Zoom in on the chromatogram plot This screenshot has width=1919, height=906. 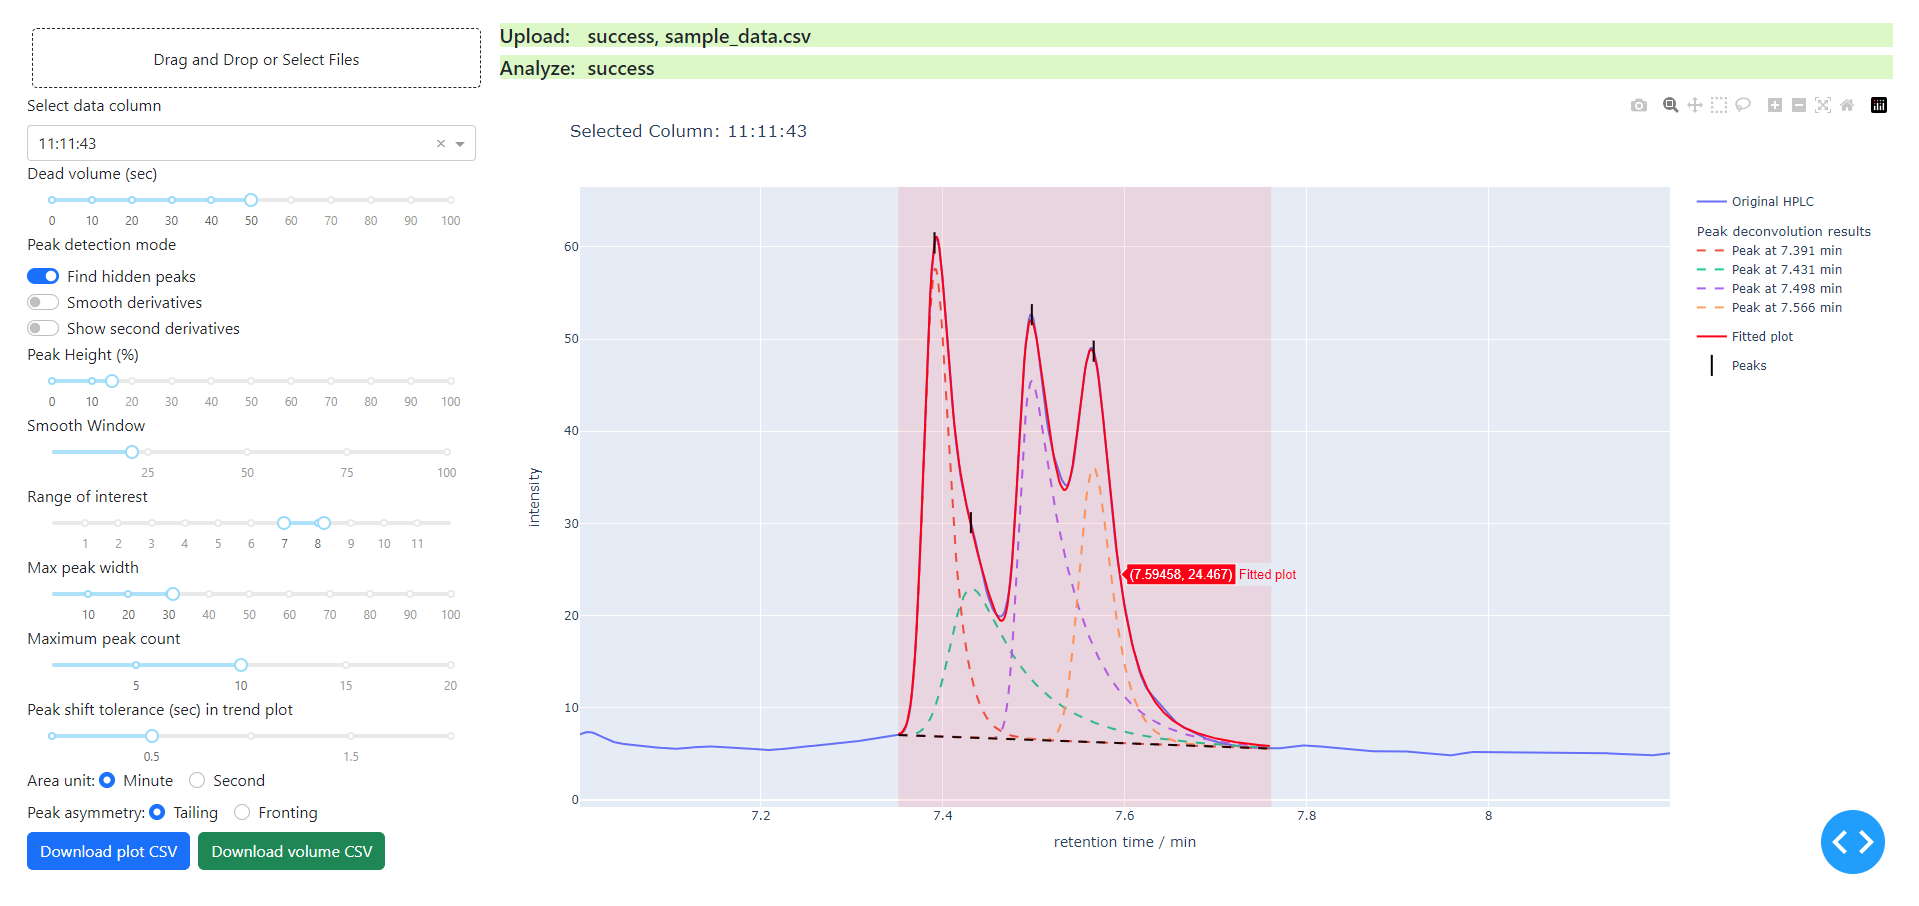click(x=1775, y=105)
